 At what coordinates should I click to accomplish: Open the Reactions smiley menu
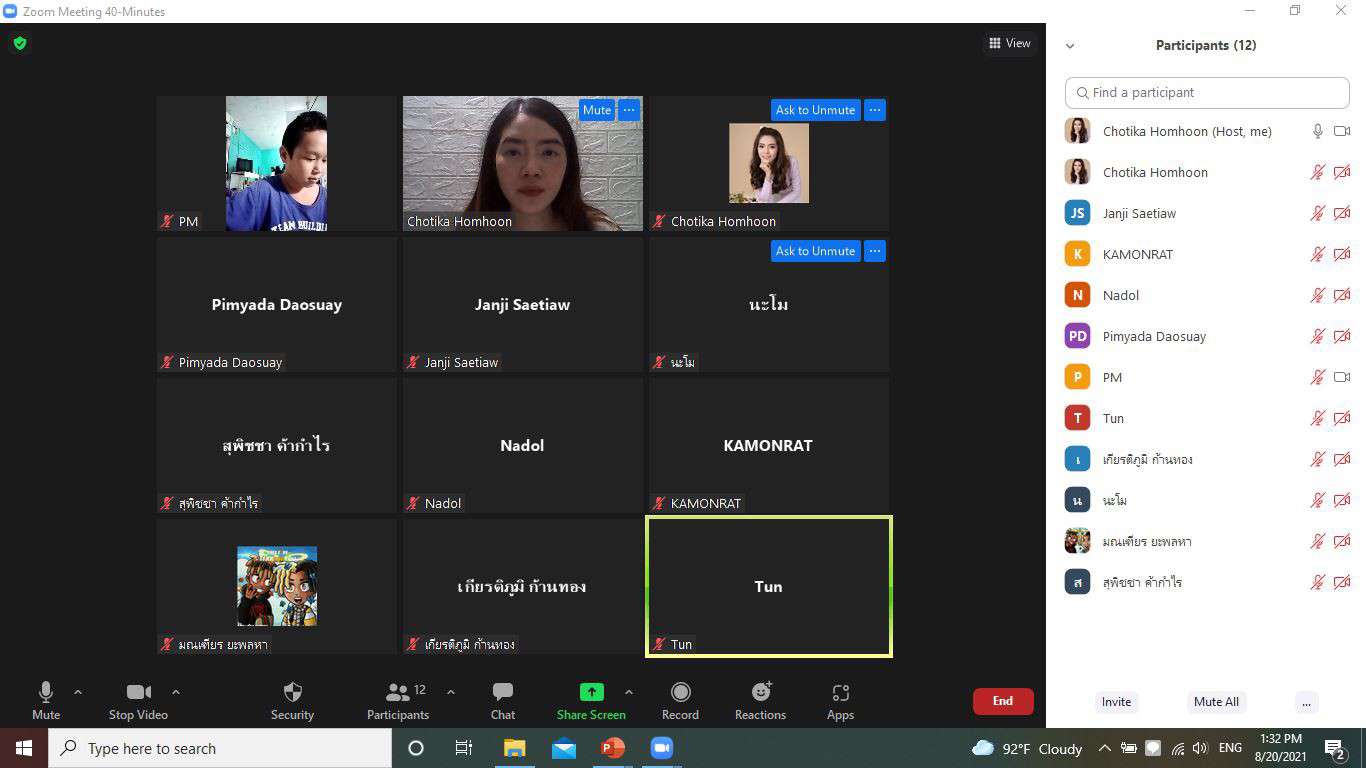[760, 692]
